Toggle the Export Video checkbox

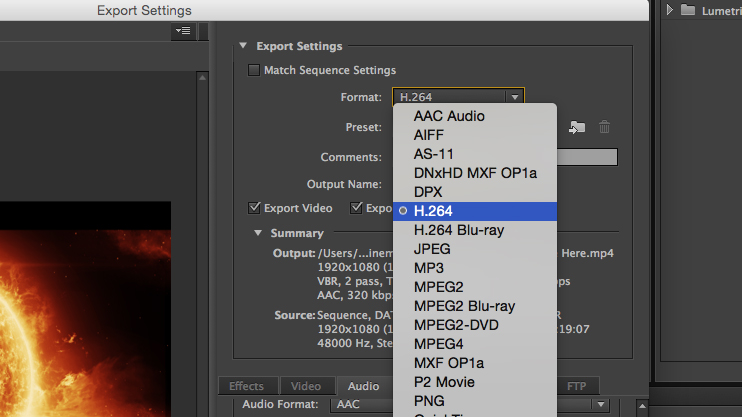pos(255,208)
